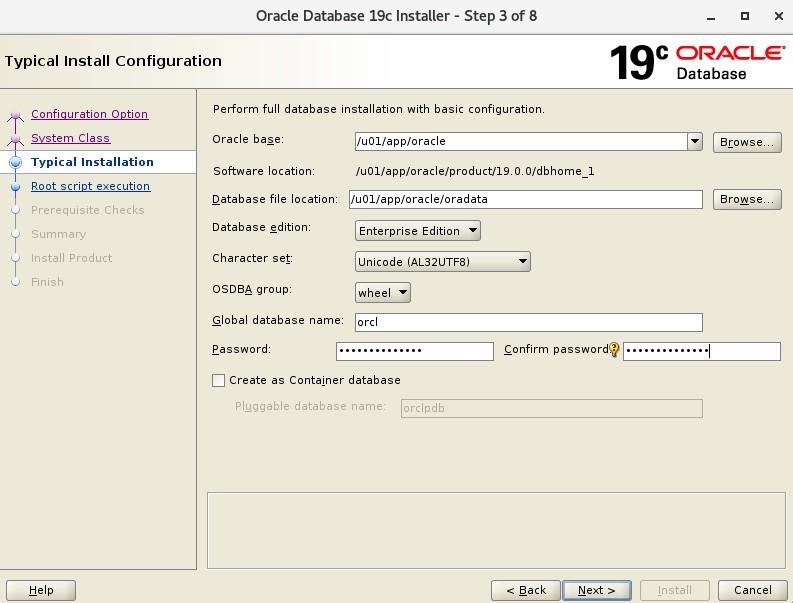Click the Global database name field
Image resolution: width=793 pixels, height=603 pixels.
coord(528,322)
